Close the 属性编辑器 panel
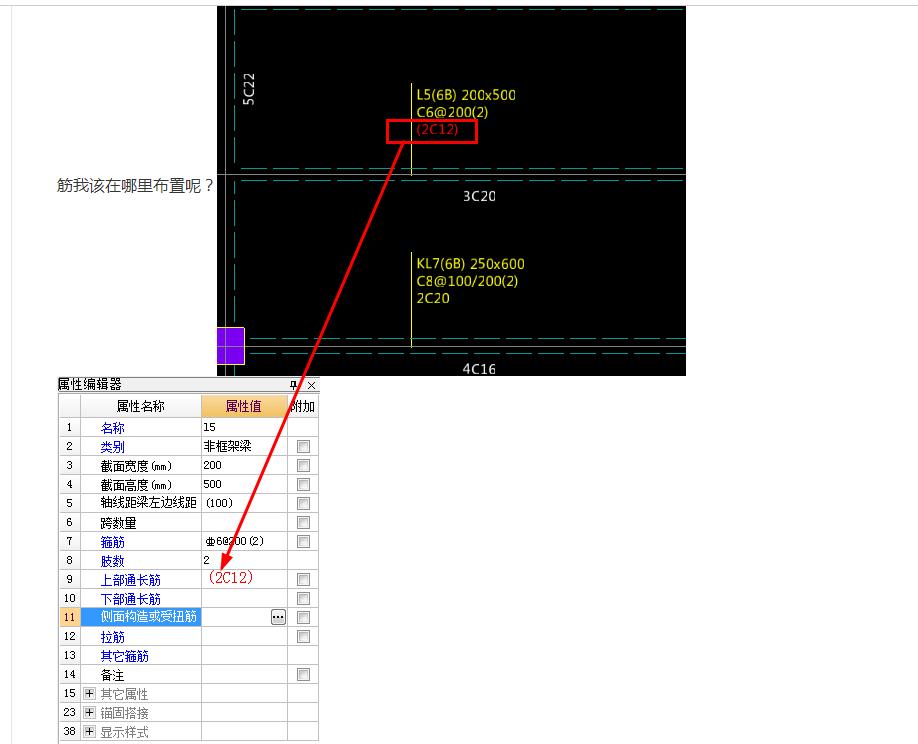918x744 pixels. pyautogui.click(x=311, y=385)
